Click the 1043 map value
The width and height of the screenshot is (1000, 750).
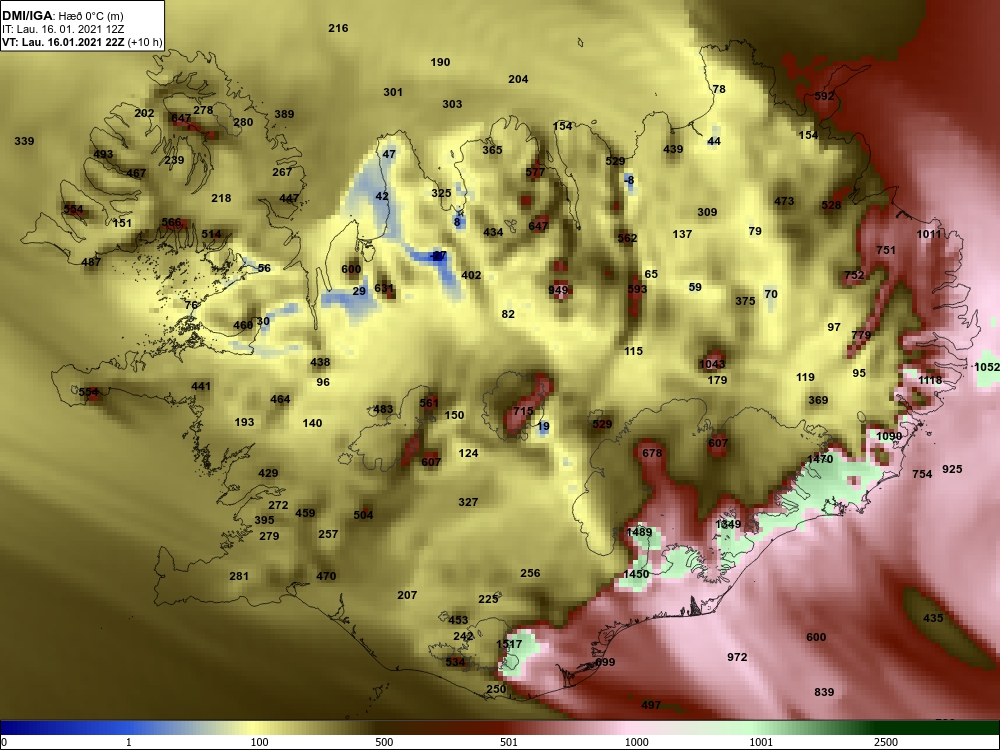(x=712, y=364)
